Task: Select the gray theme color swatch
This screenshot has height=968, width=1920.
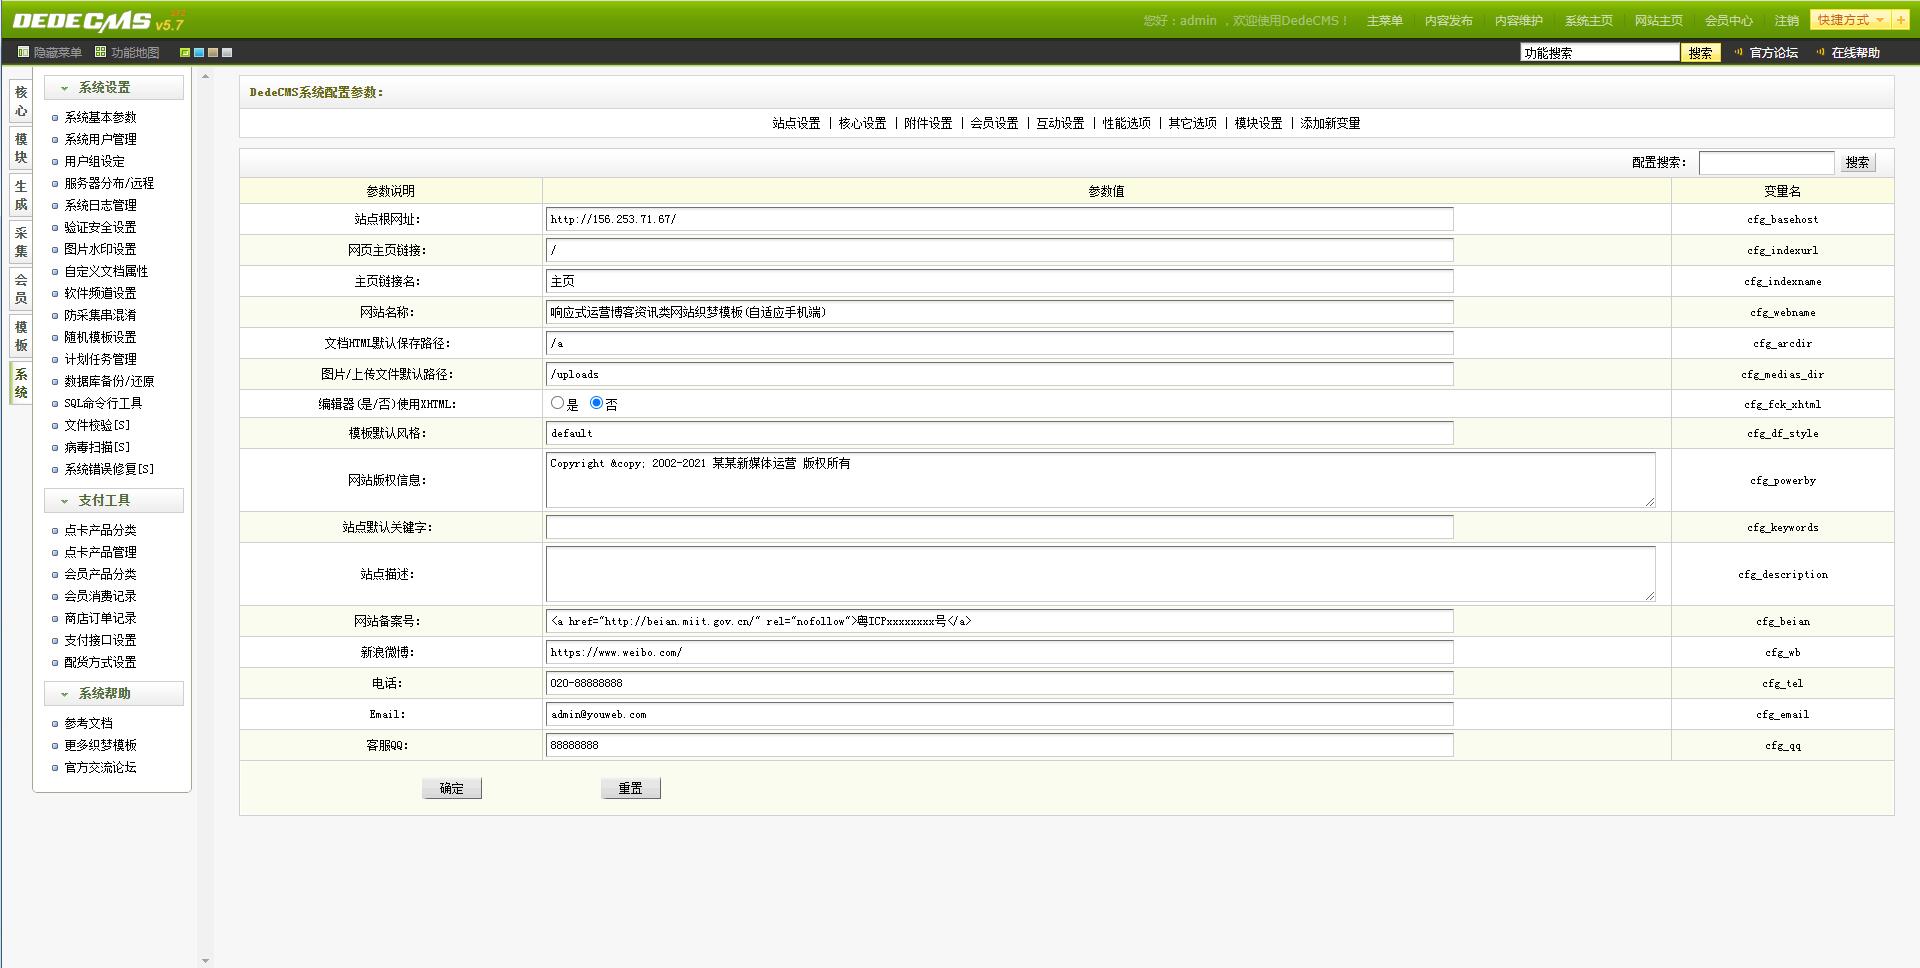Action: pyautogui.click(x=227, y=52)
